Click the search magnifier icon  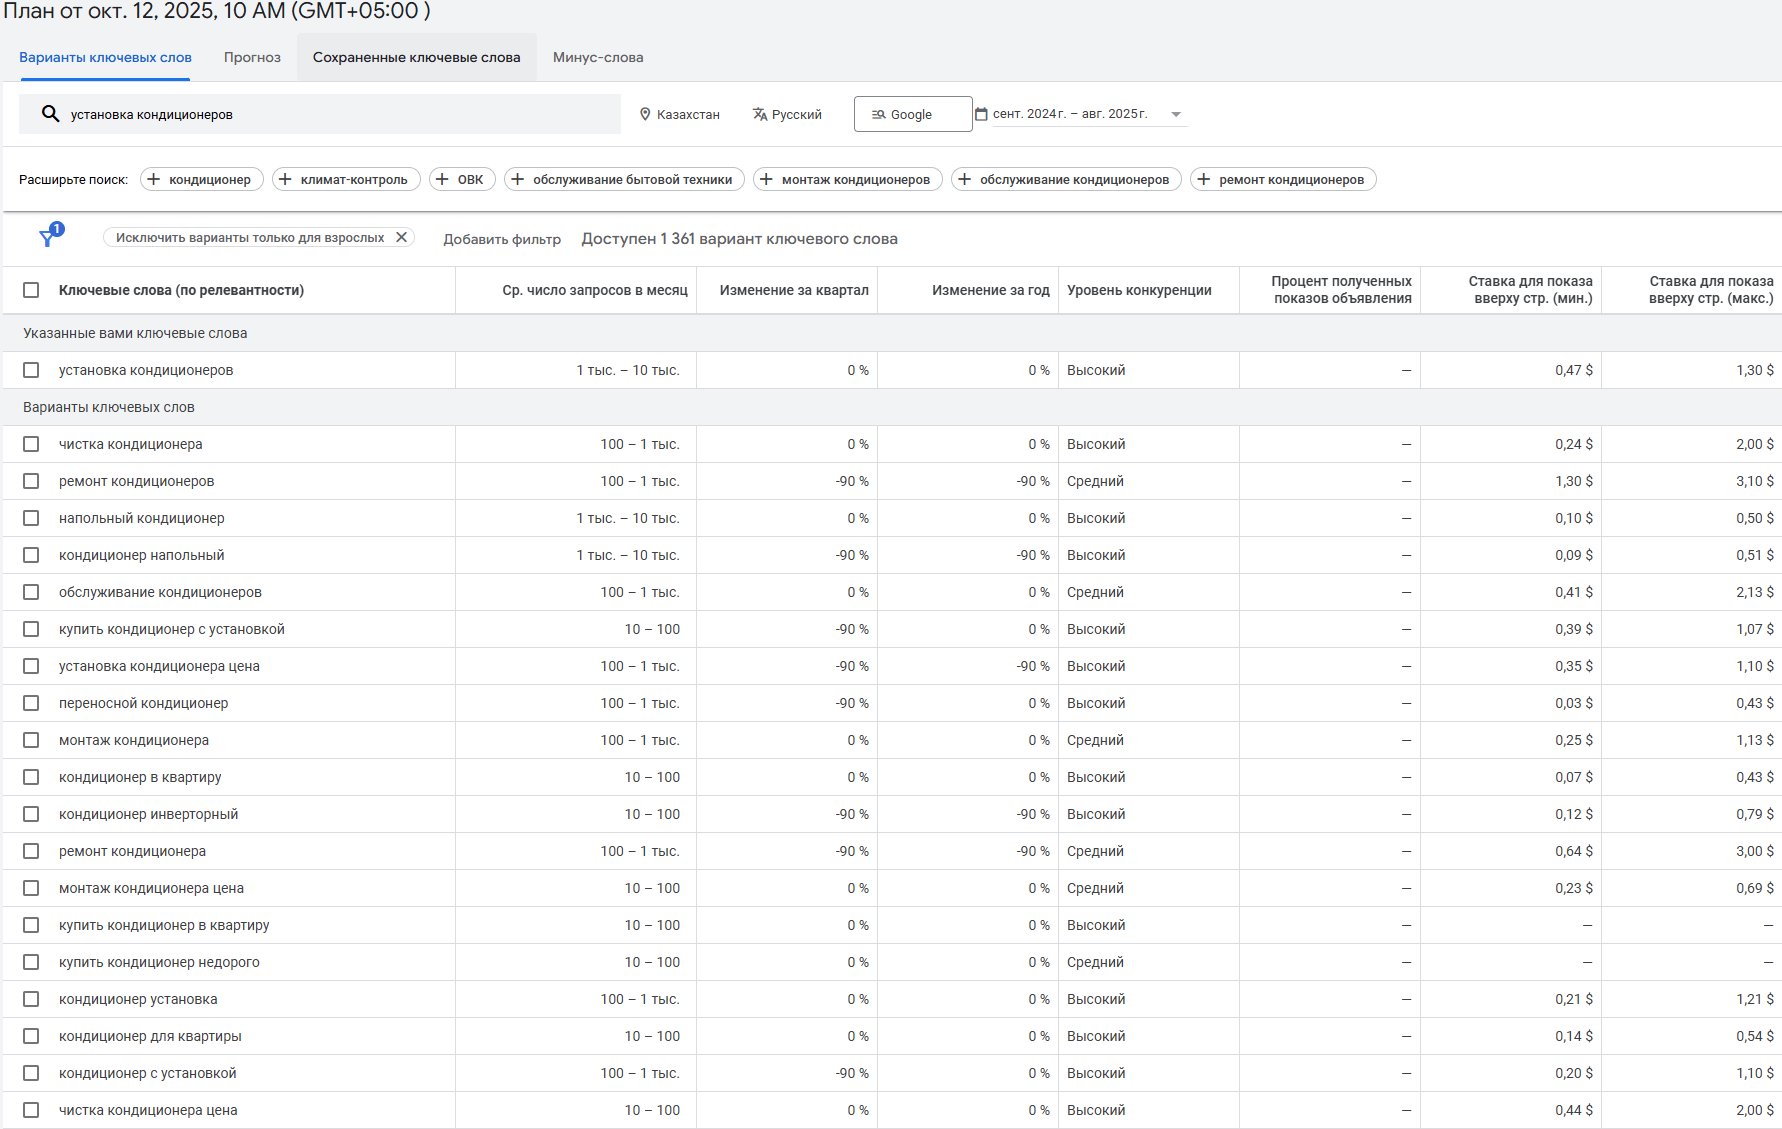coord(50,114)
